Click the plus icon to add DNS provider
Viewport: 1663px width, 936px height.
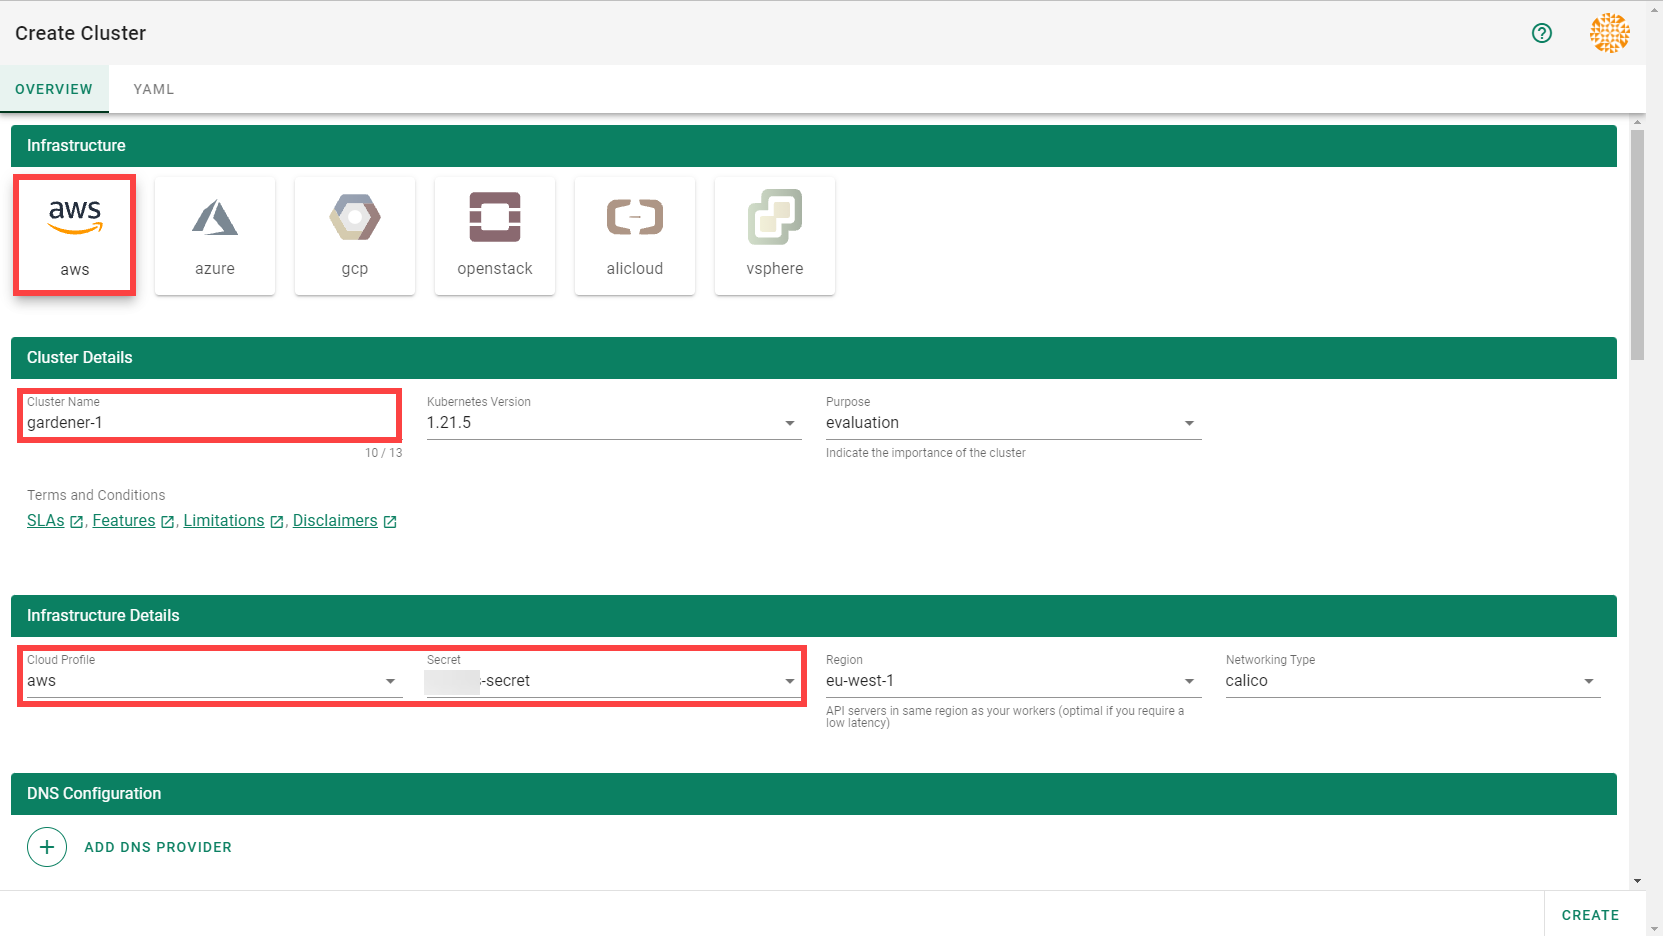[47, 847]
